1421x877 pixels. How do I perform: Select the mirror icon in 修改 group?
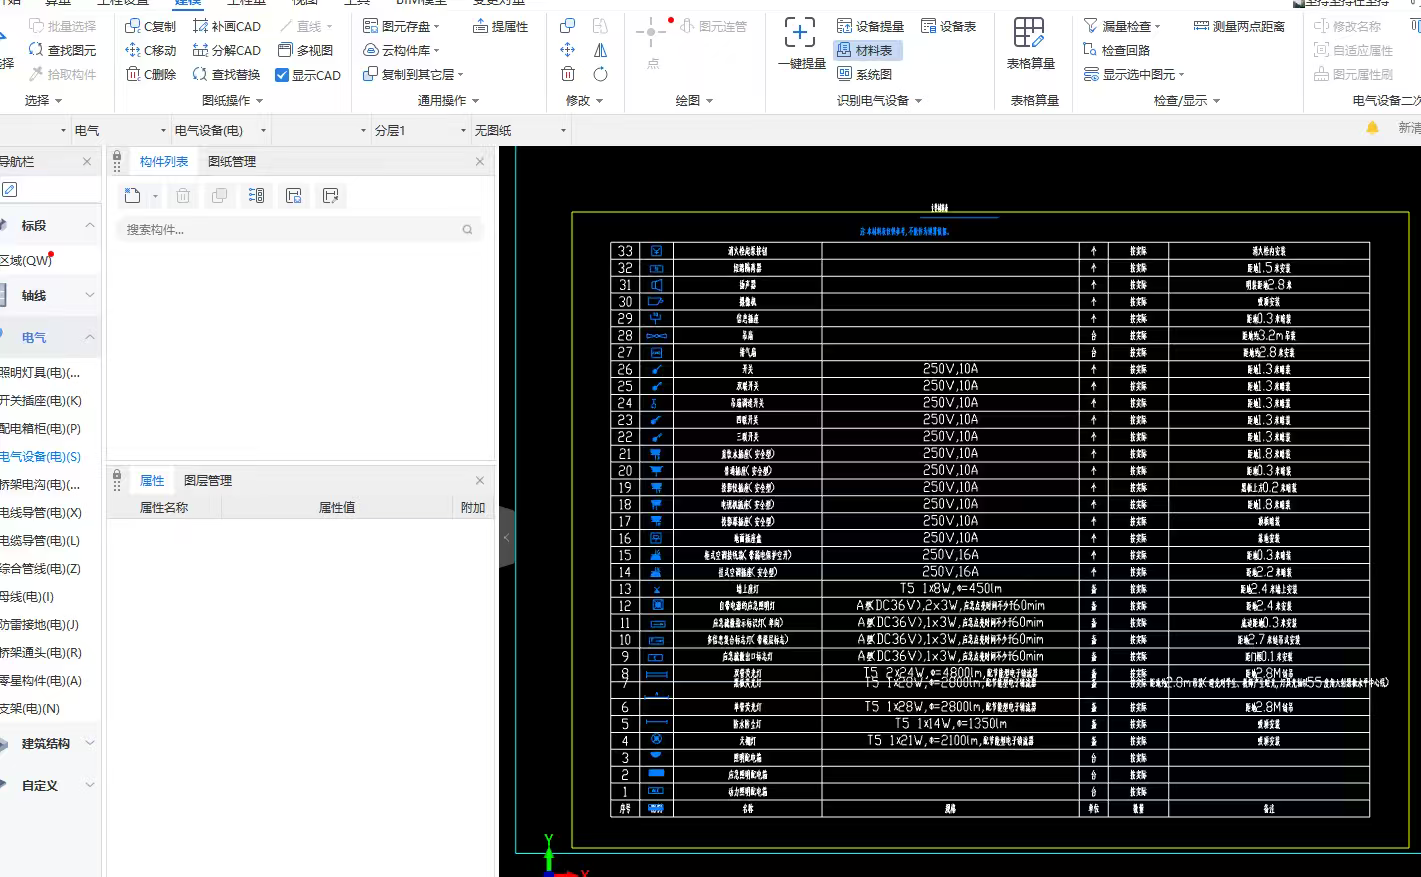[600, 50]
